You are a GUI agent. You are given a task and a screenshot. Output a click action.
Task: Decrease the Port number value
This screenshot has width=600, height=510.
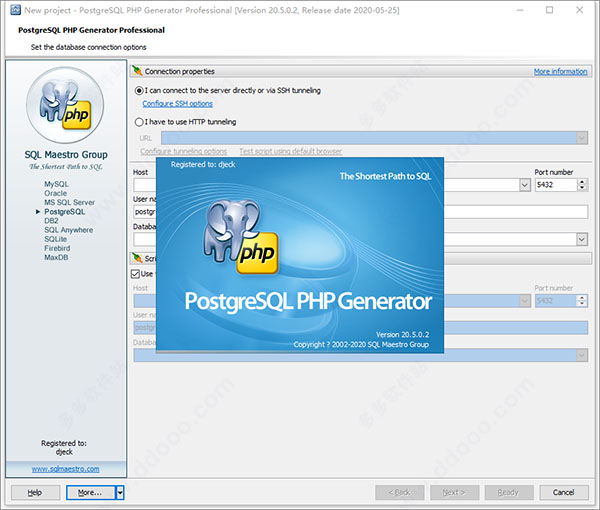point(582,188)
